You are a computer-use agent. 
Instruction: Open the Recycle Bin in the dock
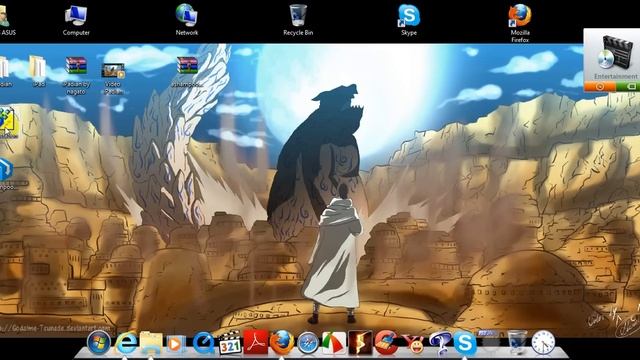pos(517,342)
